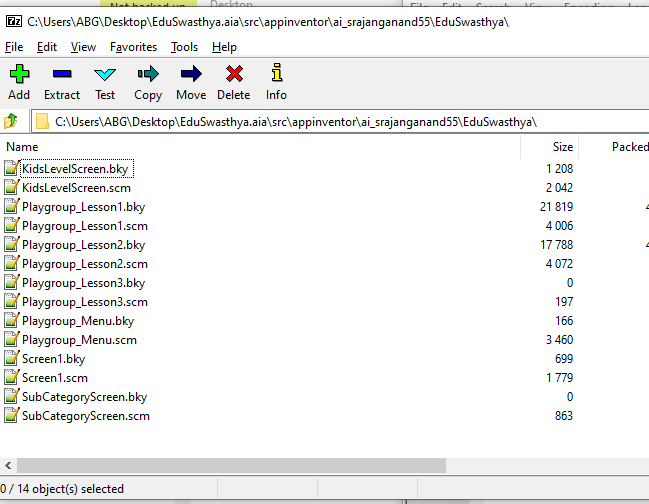
Task: Open the File menu
Action: pos(14,47)
